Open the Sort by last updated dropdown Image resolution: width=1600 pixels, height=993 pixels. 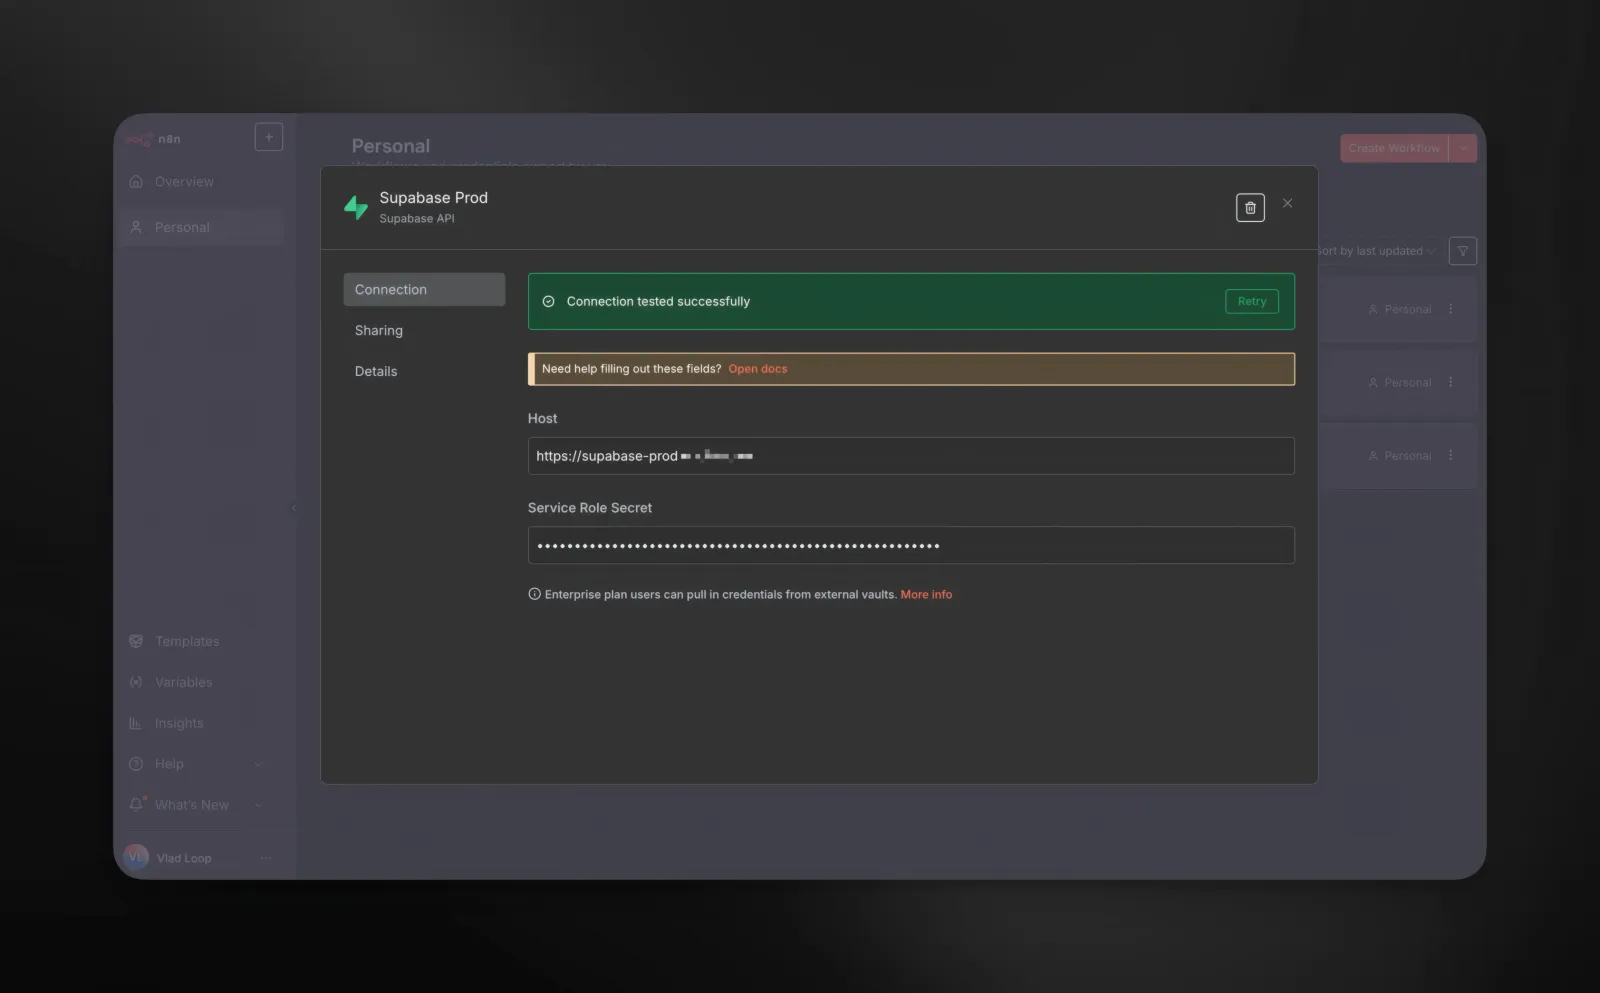click(x=1375, y=251)
